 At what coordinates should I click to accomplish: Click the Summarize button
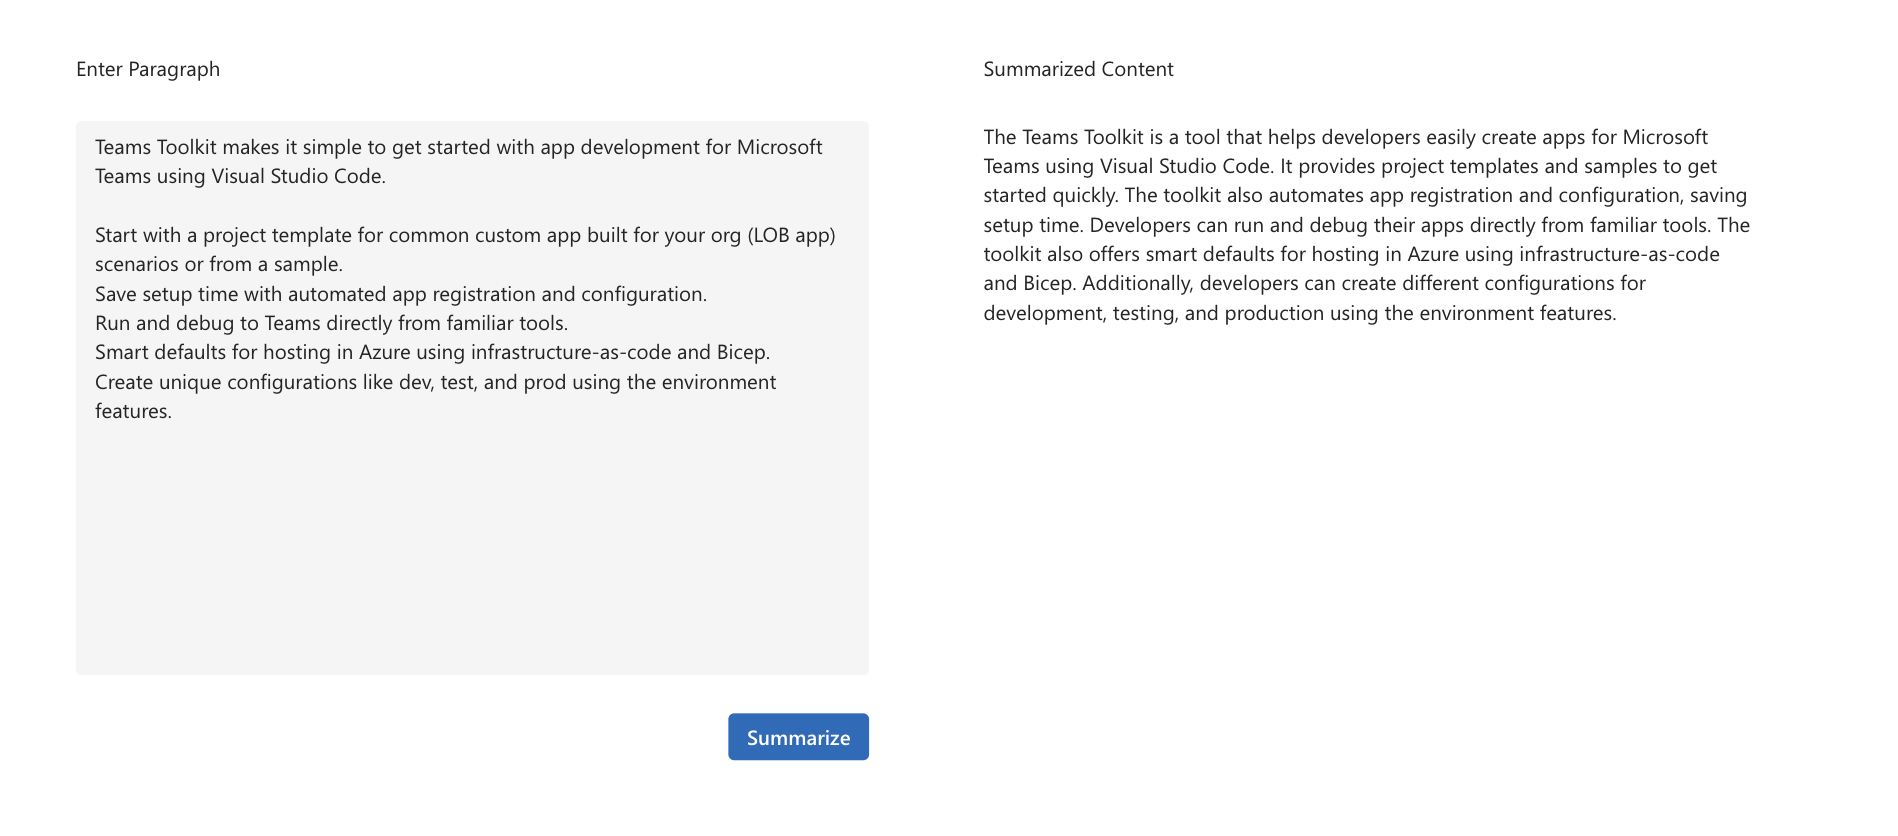click(x=798, y=737)
